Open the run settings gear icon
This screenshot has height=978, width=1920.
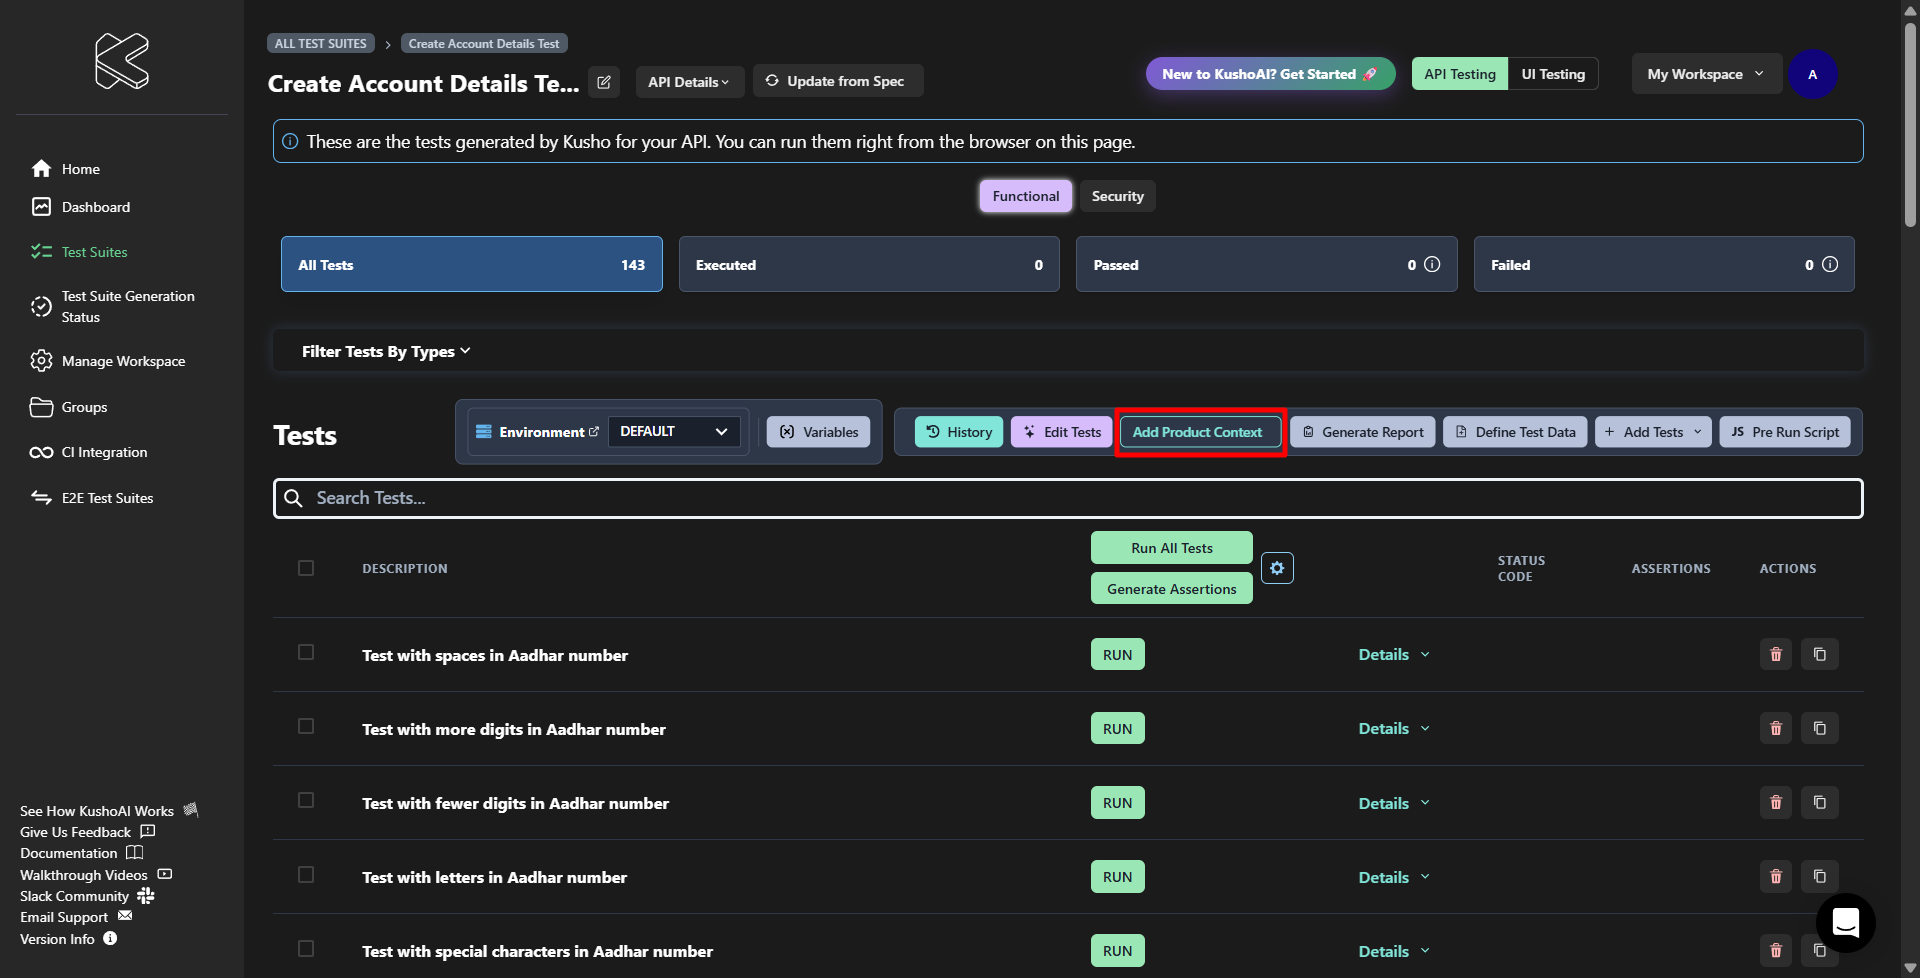(x=1277, y=568)
